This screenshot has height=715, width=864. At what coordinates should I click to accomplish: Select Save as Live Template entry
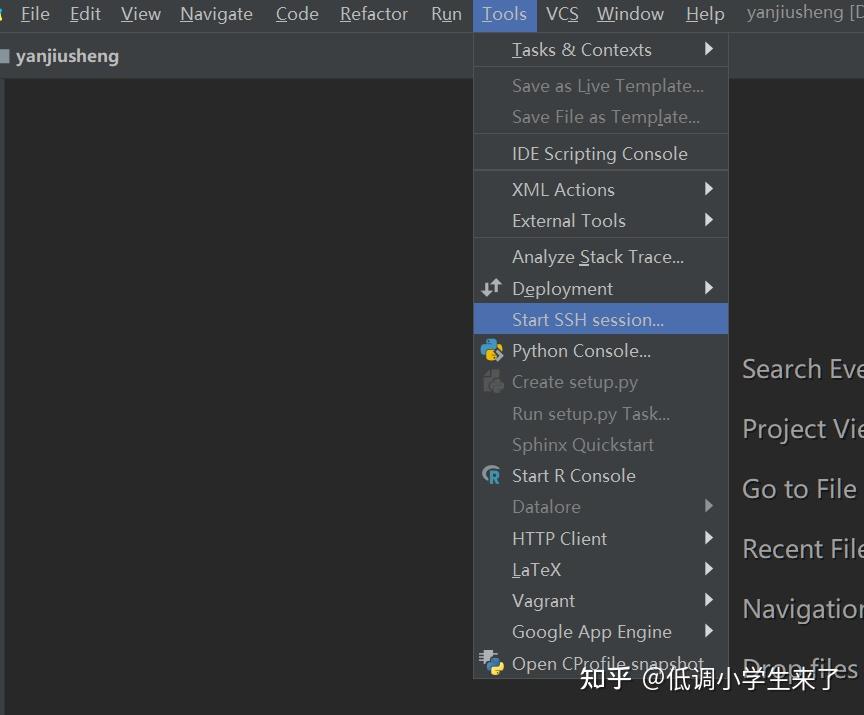[x=601, y=86]
